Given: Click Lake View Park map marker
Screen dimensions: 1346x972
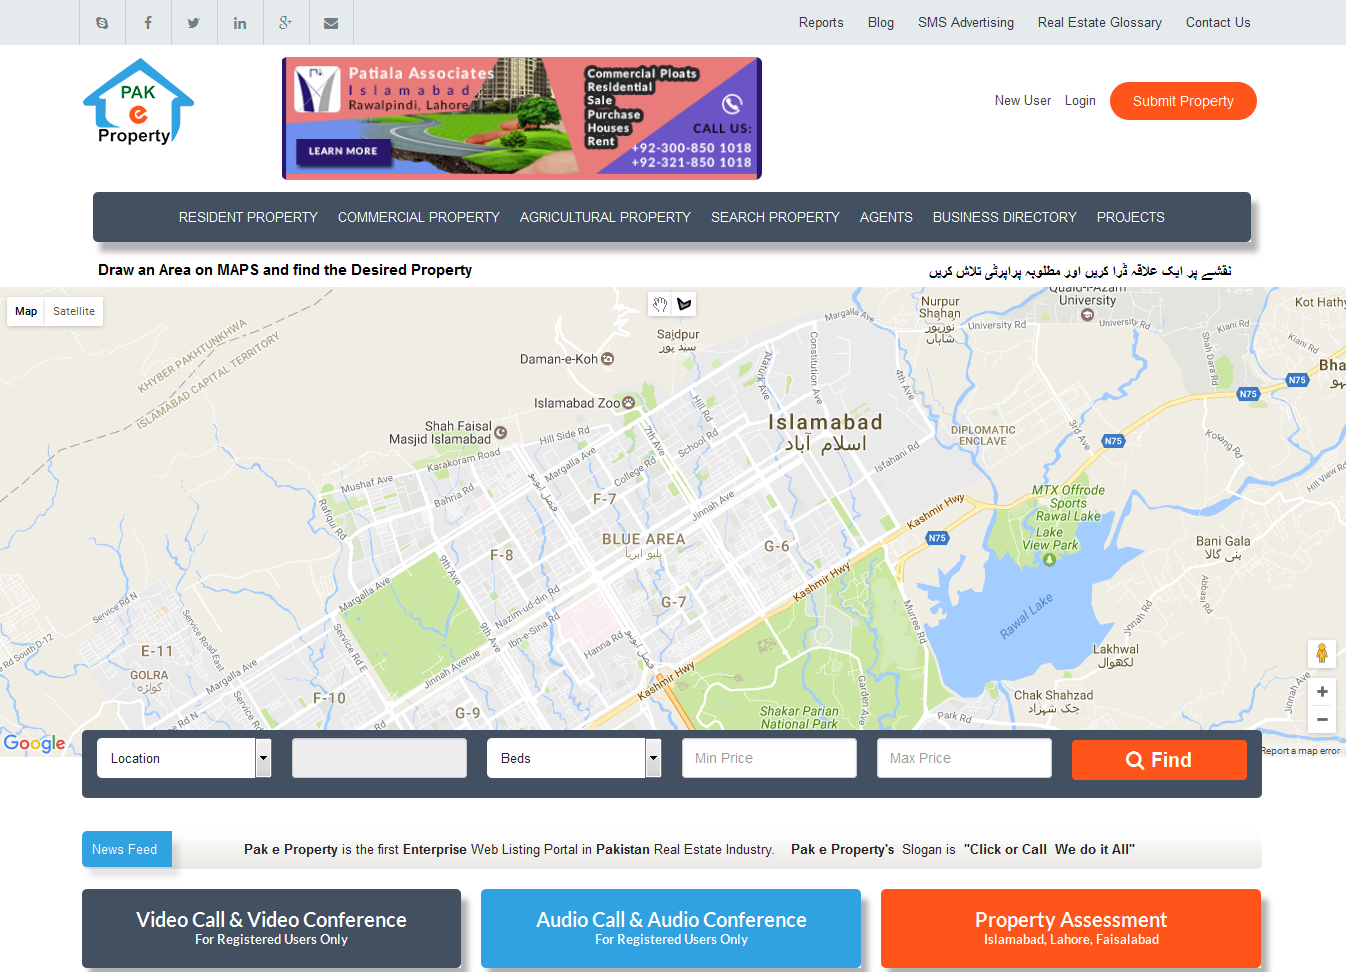Looking at the screenshot, I should [1049, 559].
